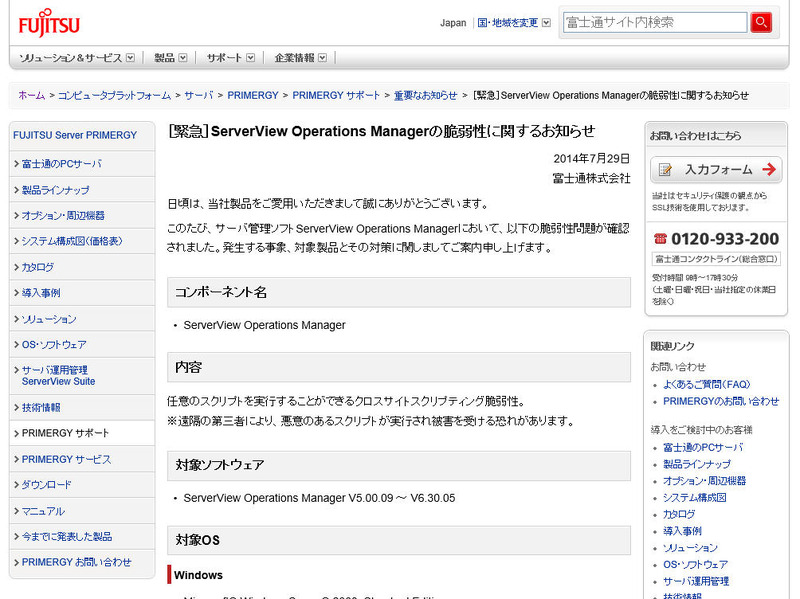Select 富士通のPCサーバ in left sidebar
Viewport: 800px width, 599px height.
pyautogui.click(x=61, y=164)
